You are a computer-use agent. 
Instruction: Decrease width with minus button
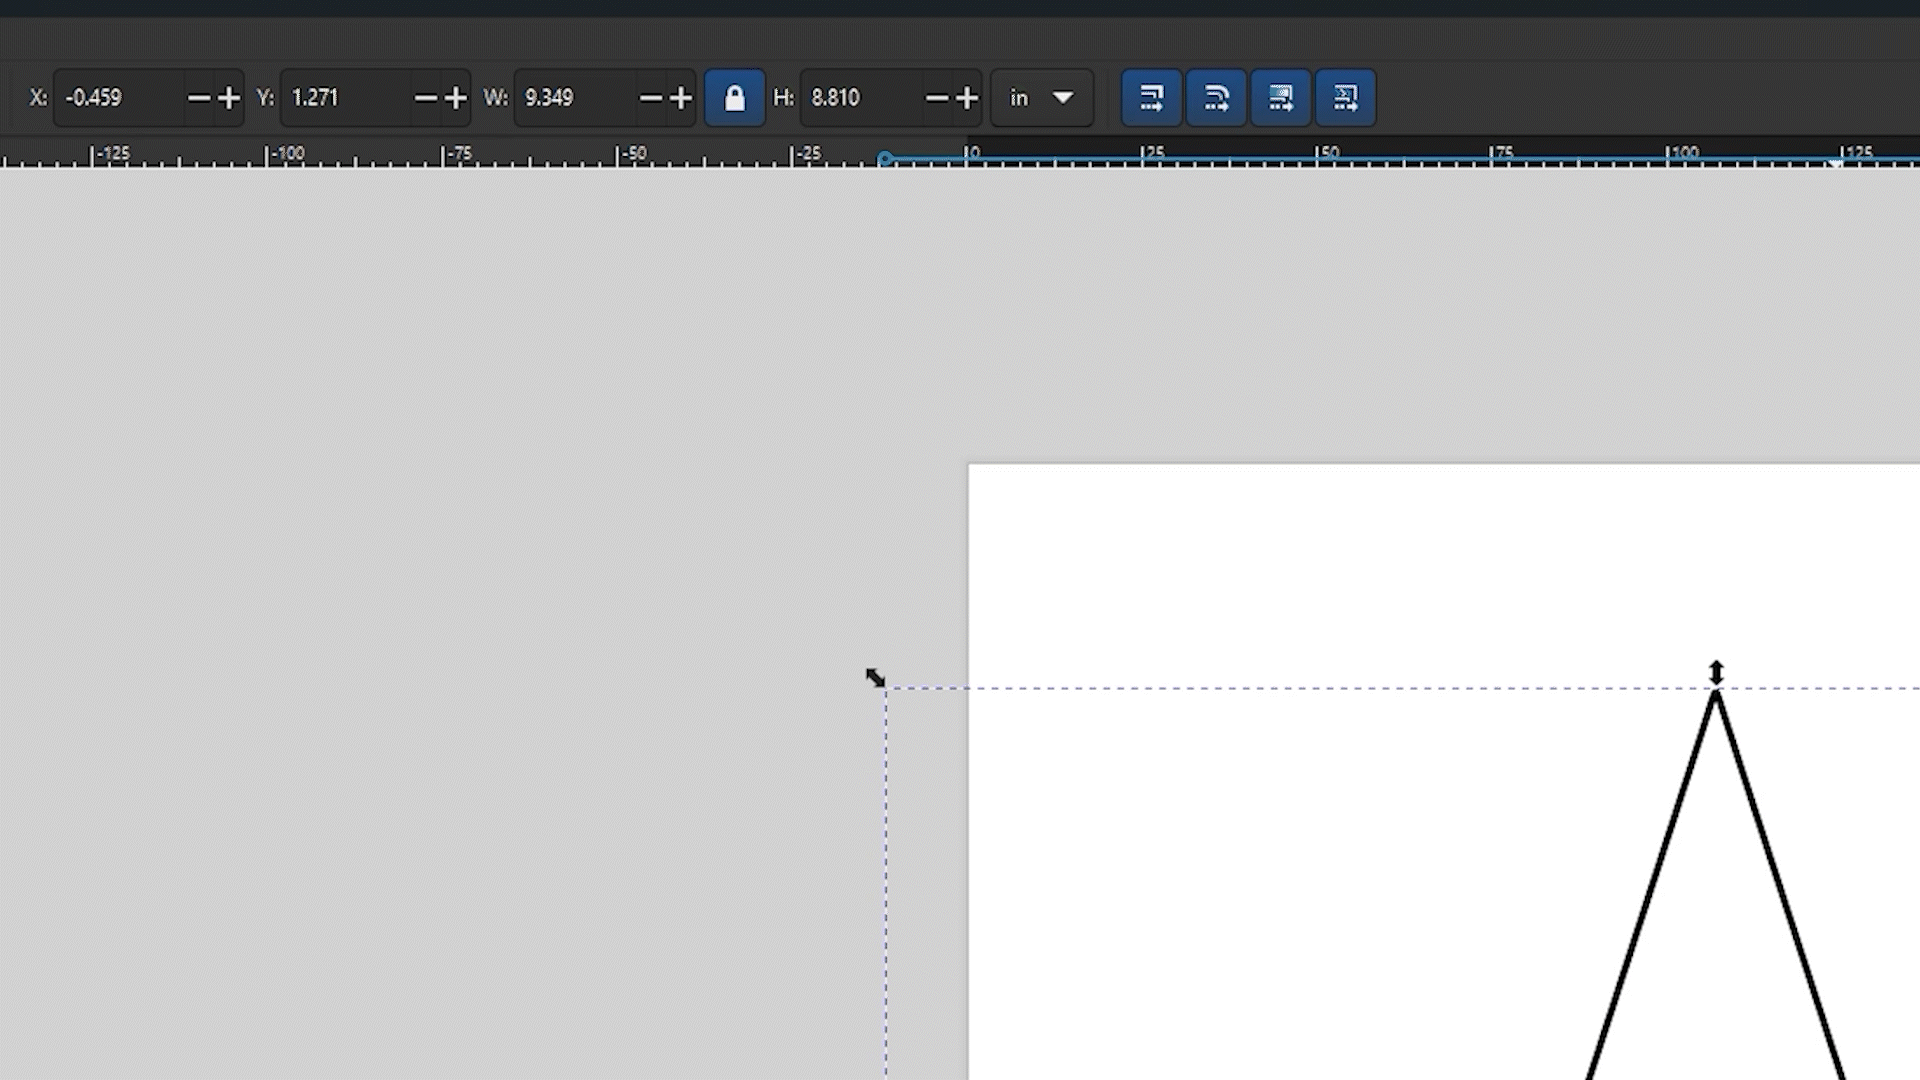click(x=651, y=97)
